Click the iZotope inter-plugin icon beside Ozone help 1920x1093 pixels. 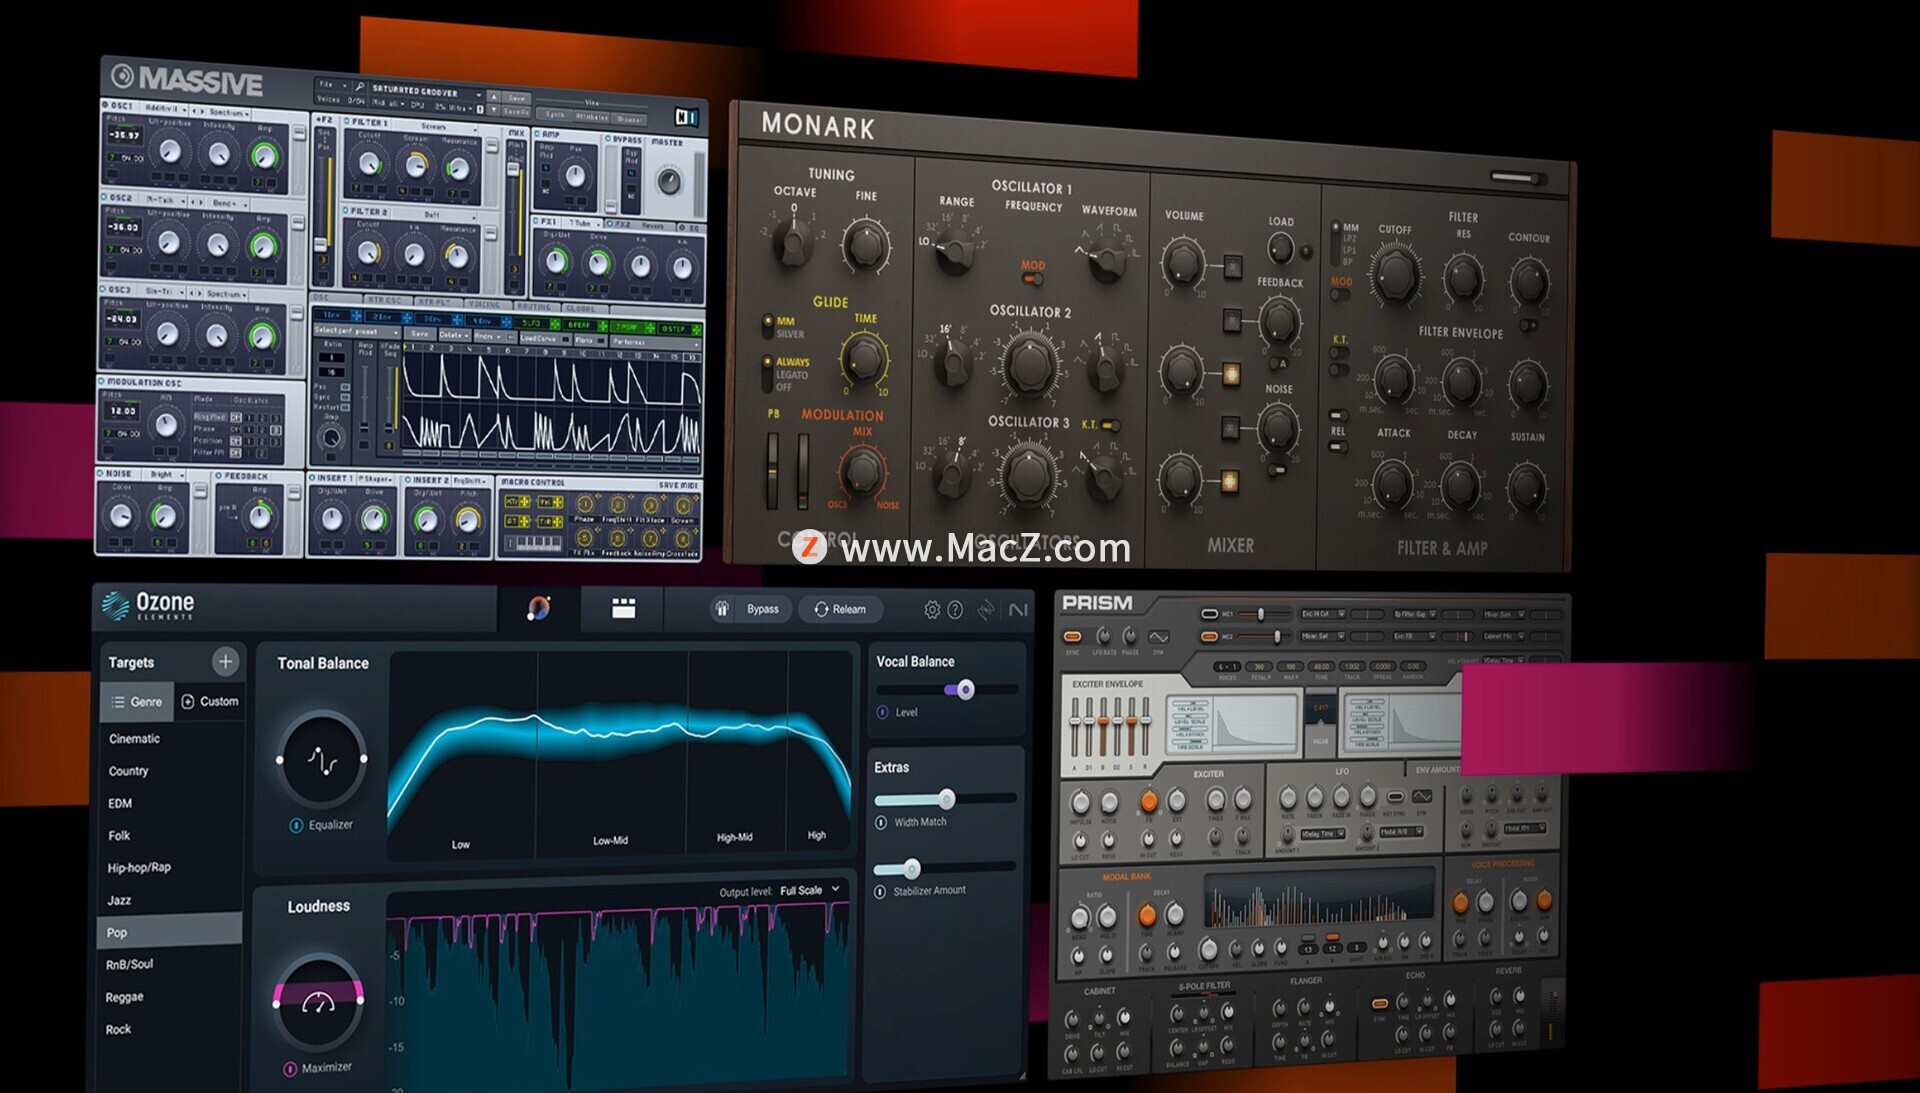(986, 609)
